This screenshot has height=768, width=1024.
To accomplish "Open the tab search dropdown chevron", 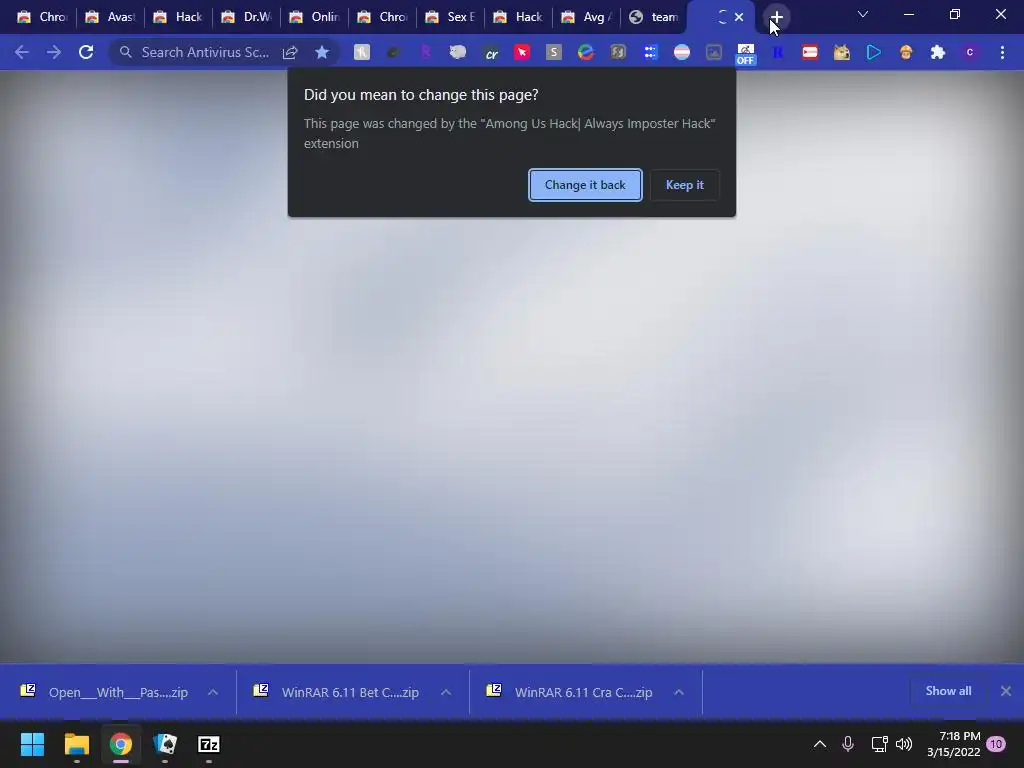I will (x=863, y=14).
